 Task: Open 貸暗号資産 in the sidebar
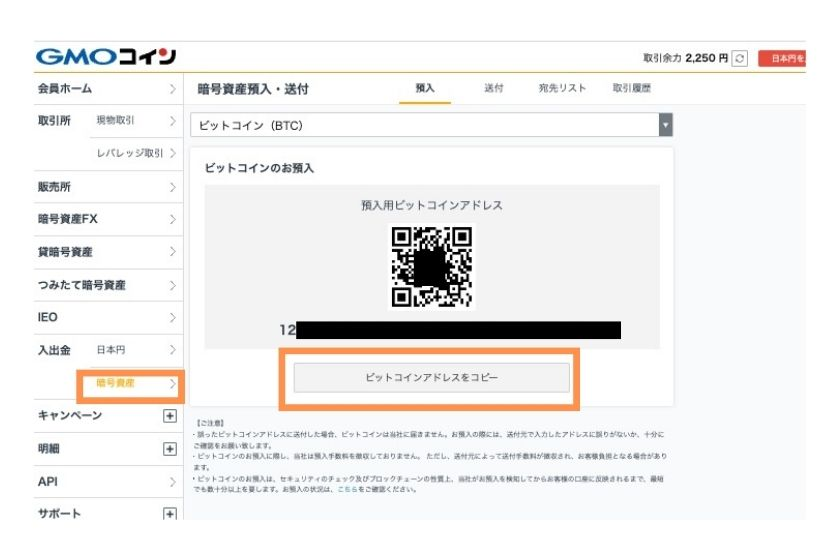(x=108, y=252)
